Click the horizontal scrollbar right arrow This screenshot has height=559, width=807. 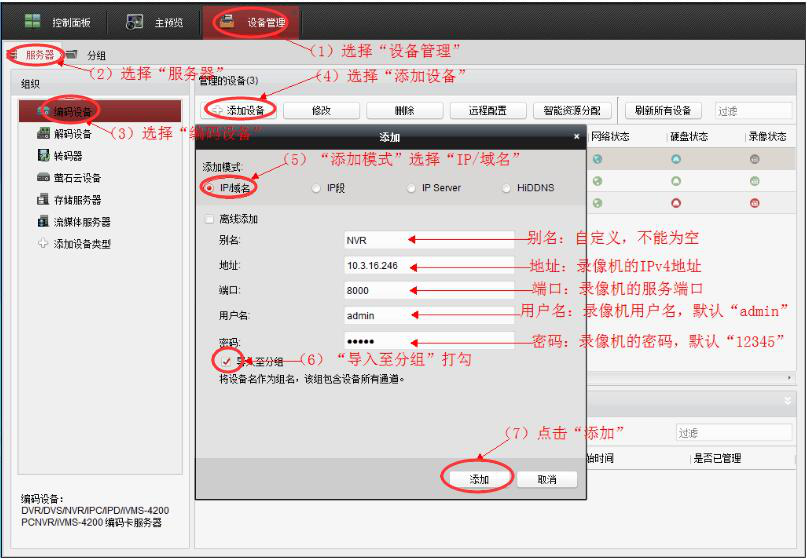(x=789, y=378)
